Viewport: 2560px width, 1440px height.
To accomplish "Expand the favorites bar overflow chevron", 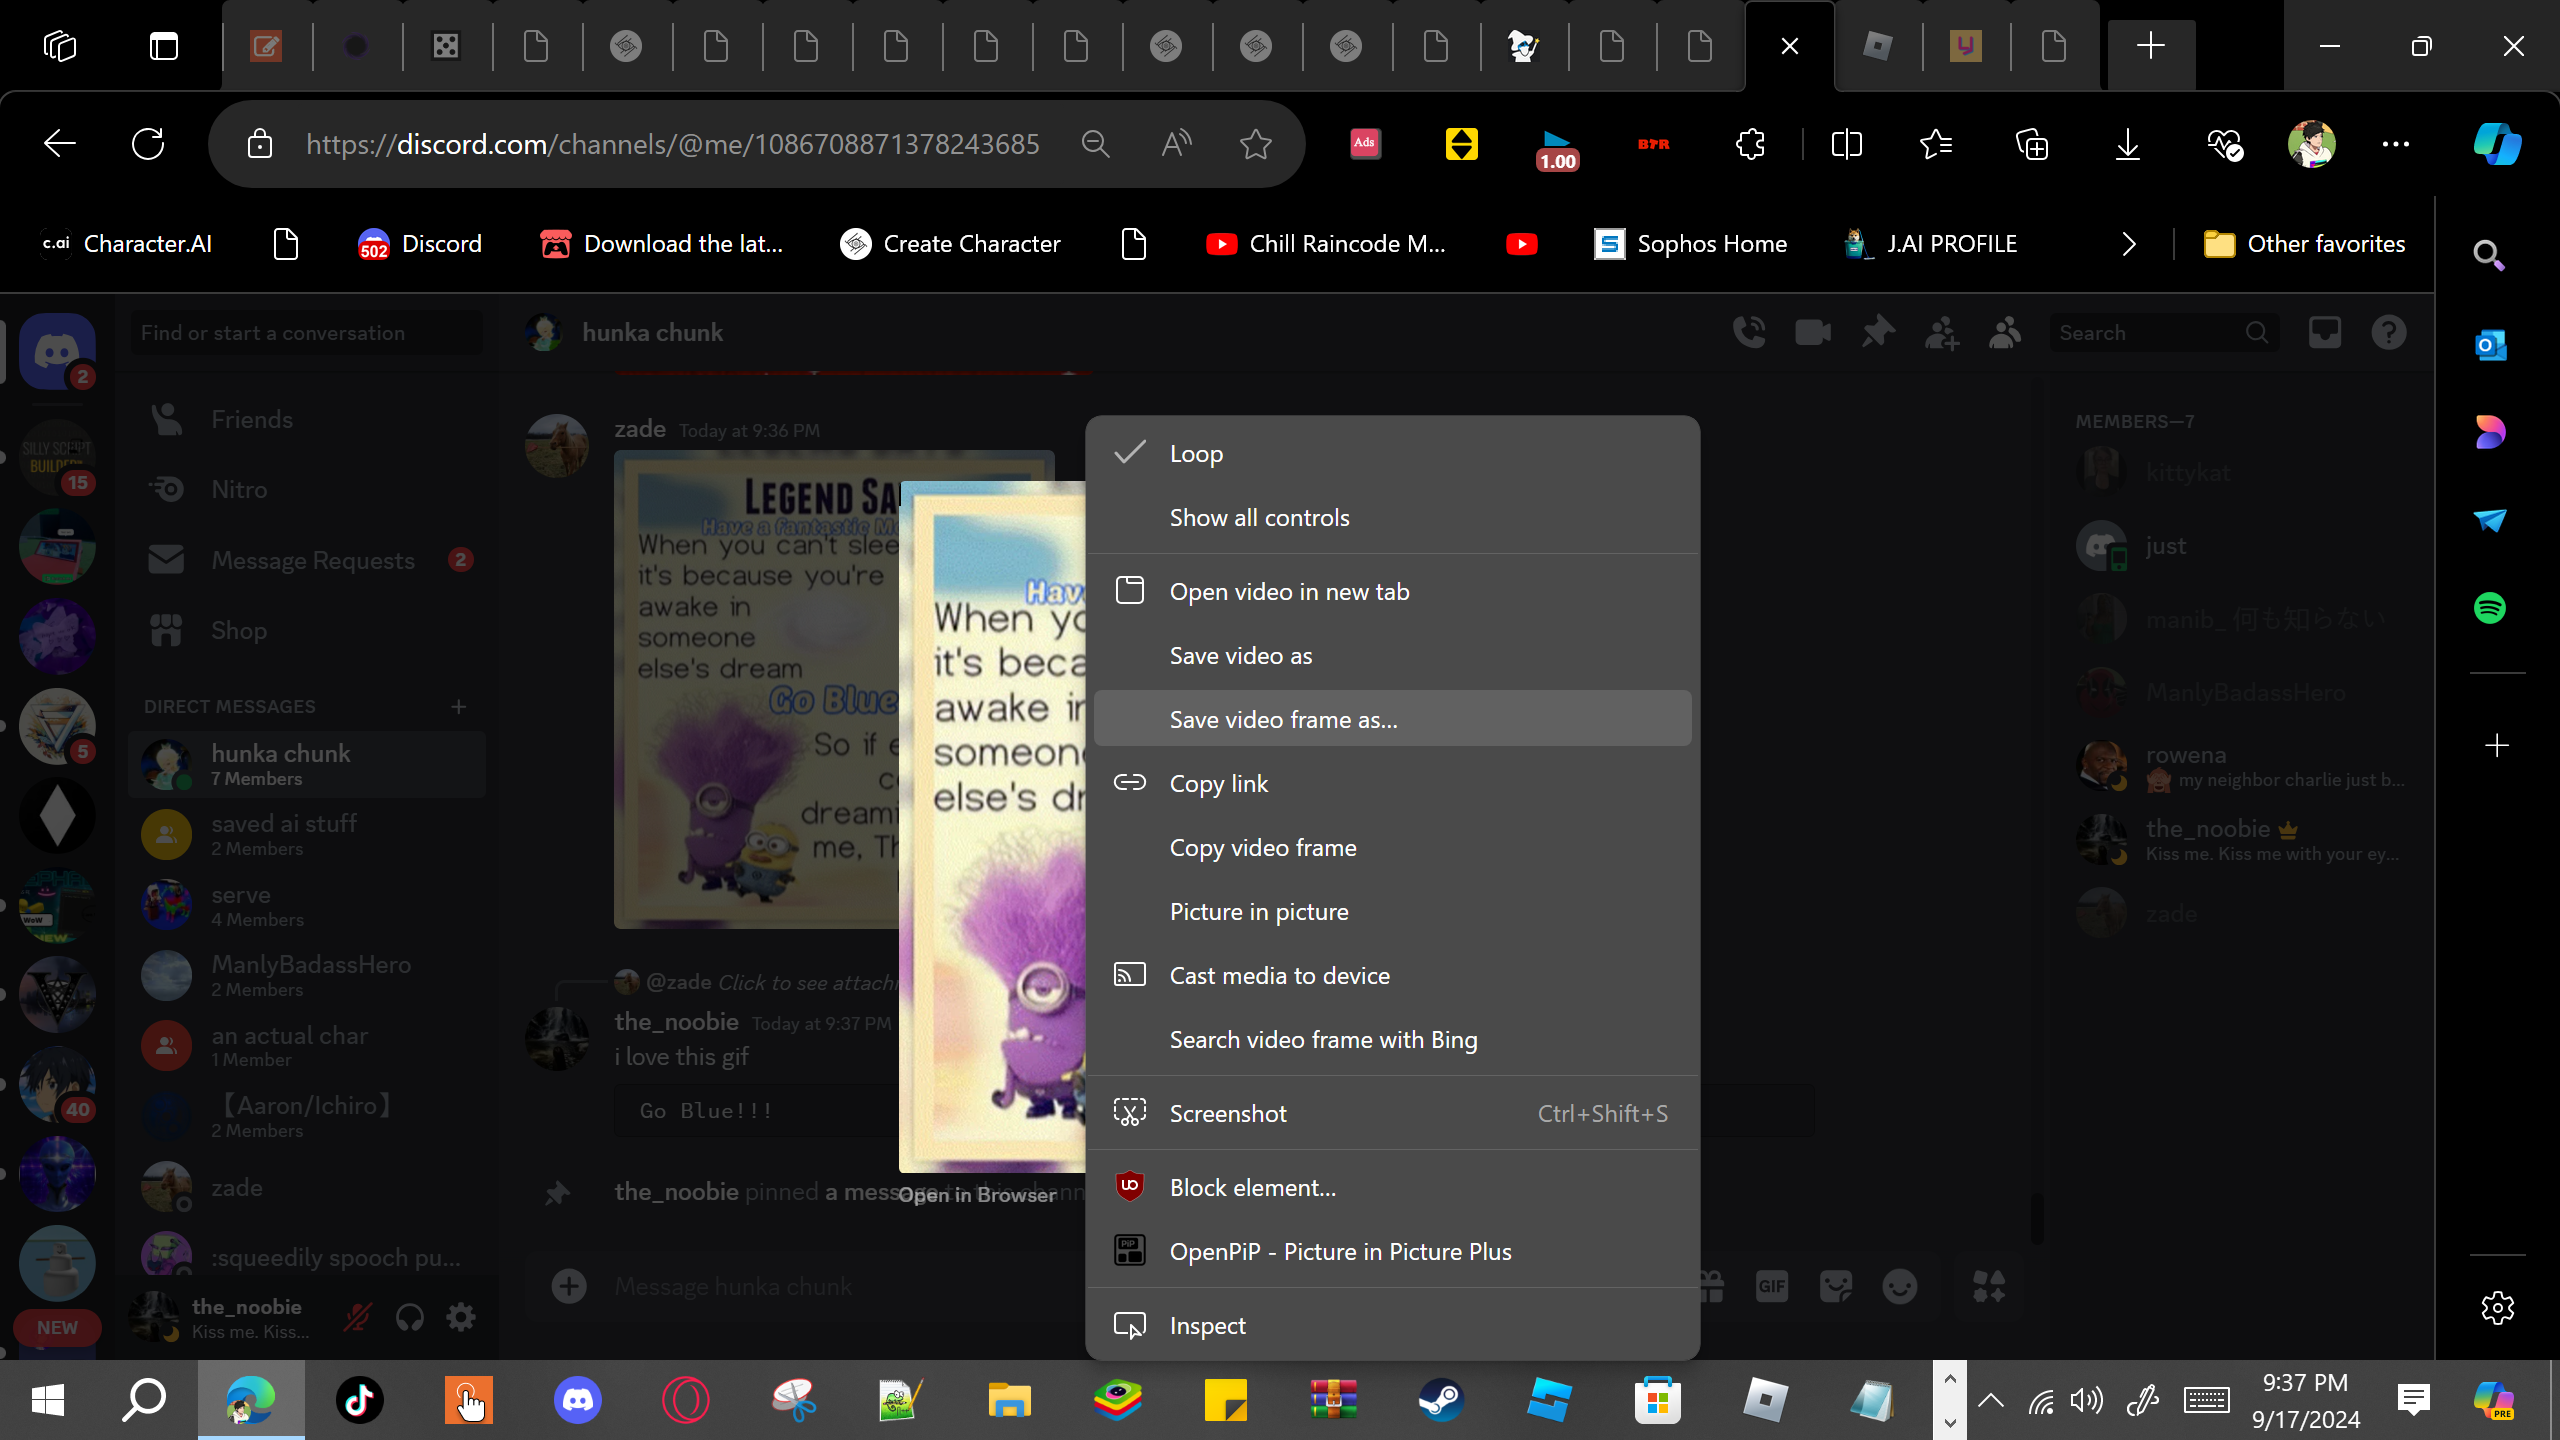I will coord(2128,244).
